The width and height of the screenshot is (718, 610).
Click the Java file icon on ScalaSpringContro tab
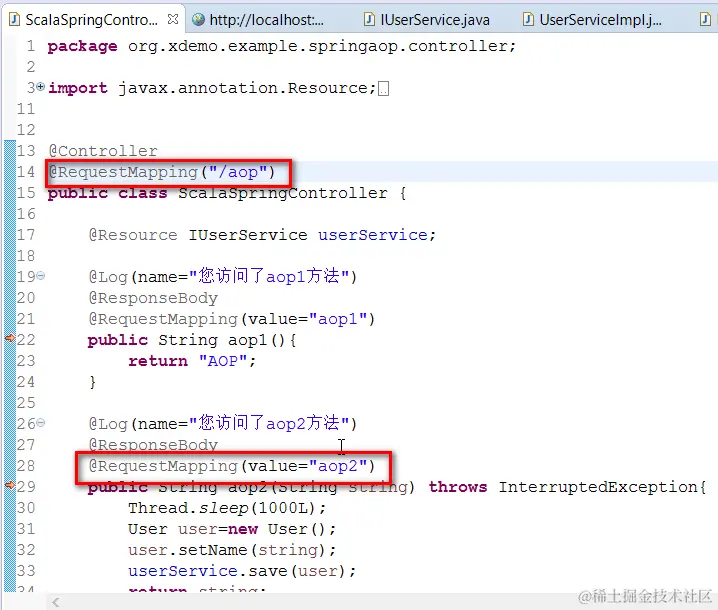[x=15, y=20]
